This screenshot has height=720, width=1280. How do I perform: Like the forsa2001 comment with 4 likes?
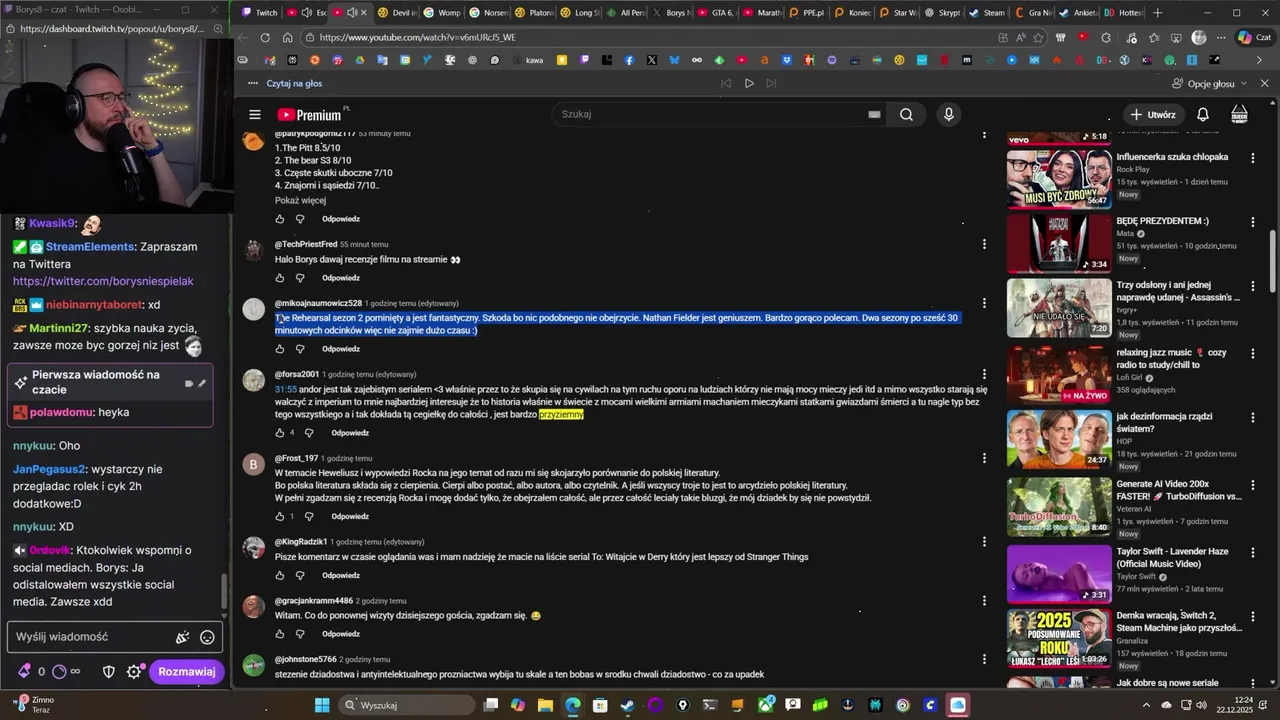point(280,433)
